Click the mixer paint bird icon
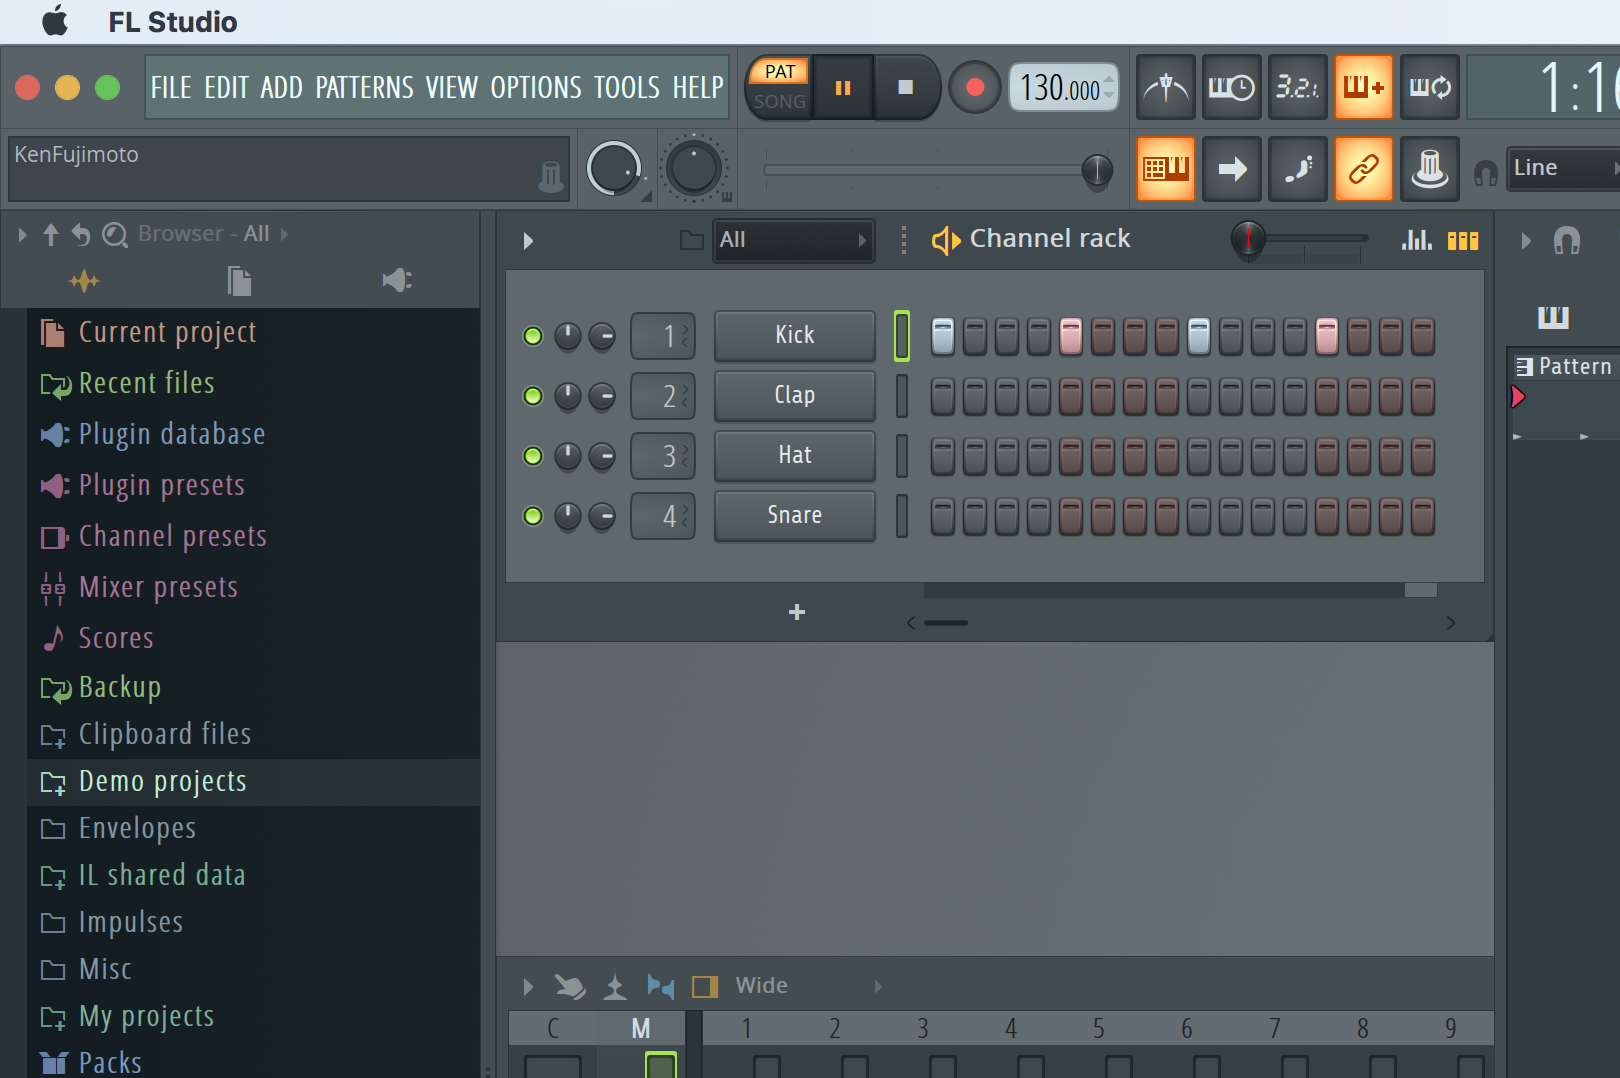Viewport: 1620px width, 1078px height. pyautogui.click(x=570, y=987)
